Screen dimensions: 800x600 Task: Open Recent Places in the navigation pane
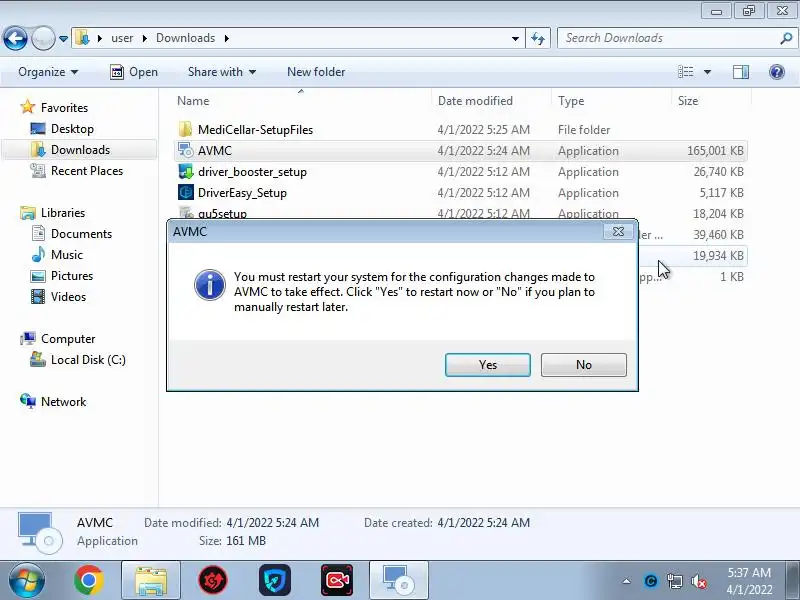(x=87, y=170)
